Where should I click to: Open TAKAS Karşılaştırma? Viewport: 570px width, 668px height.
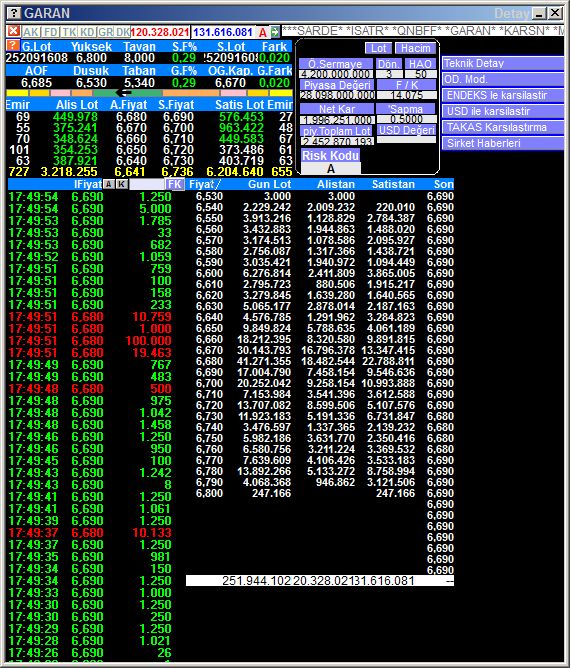(503, 127)
